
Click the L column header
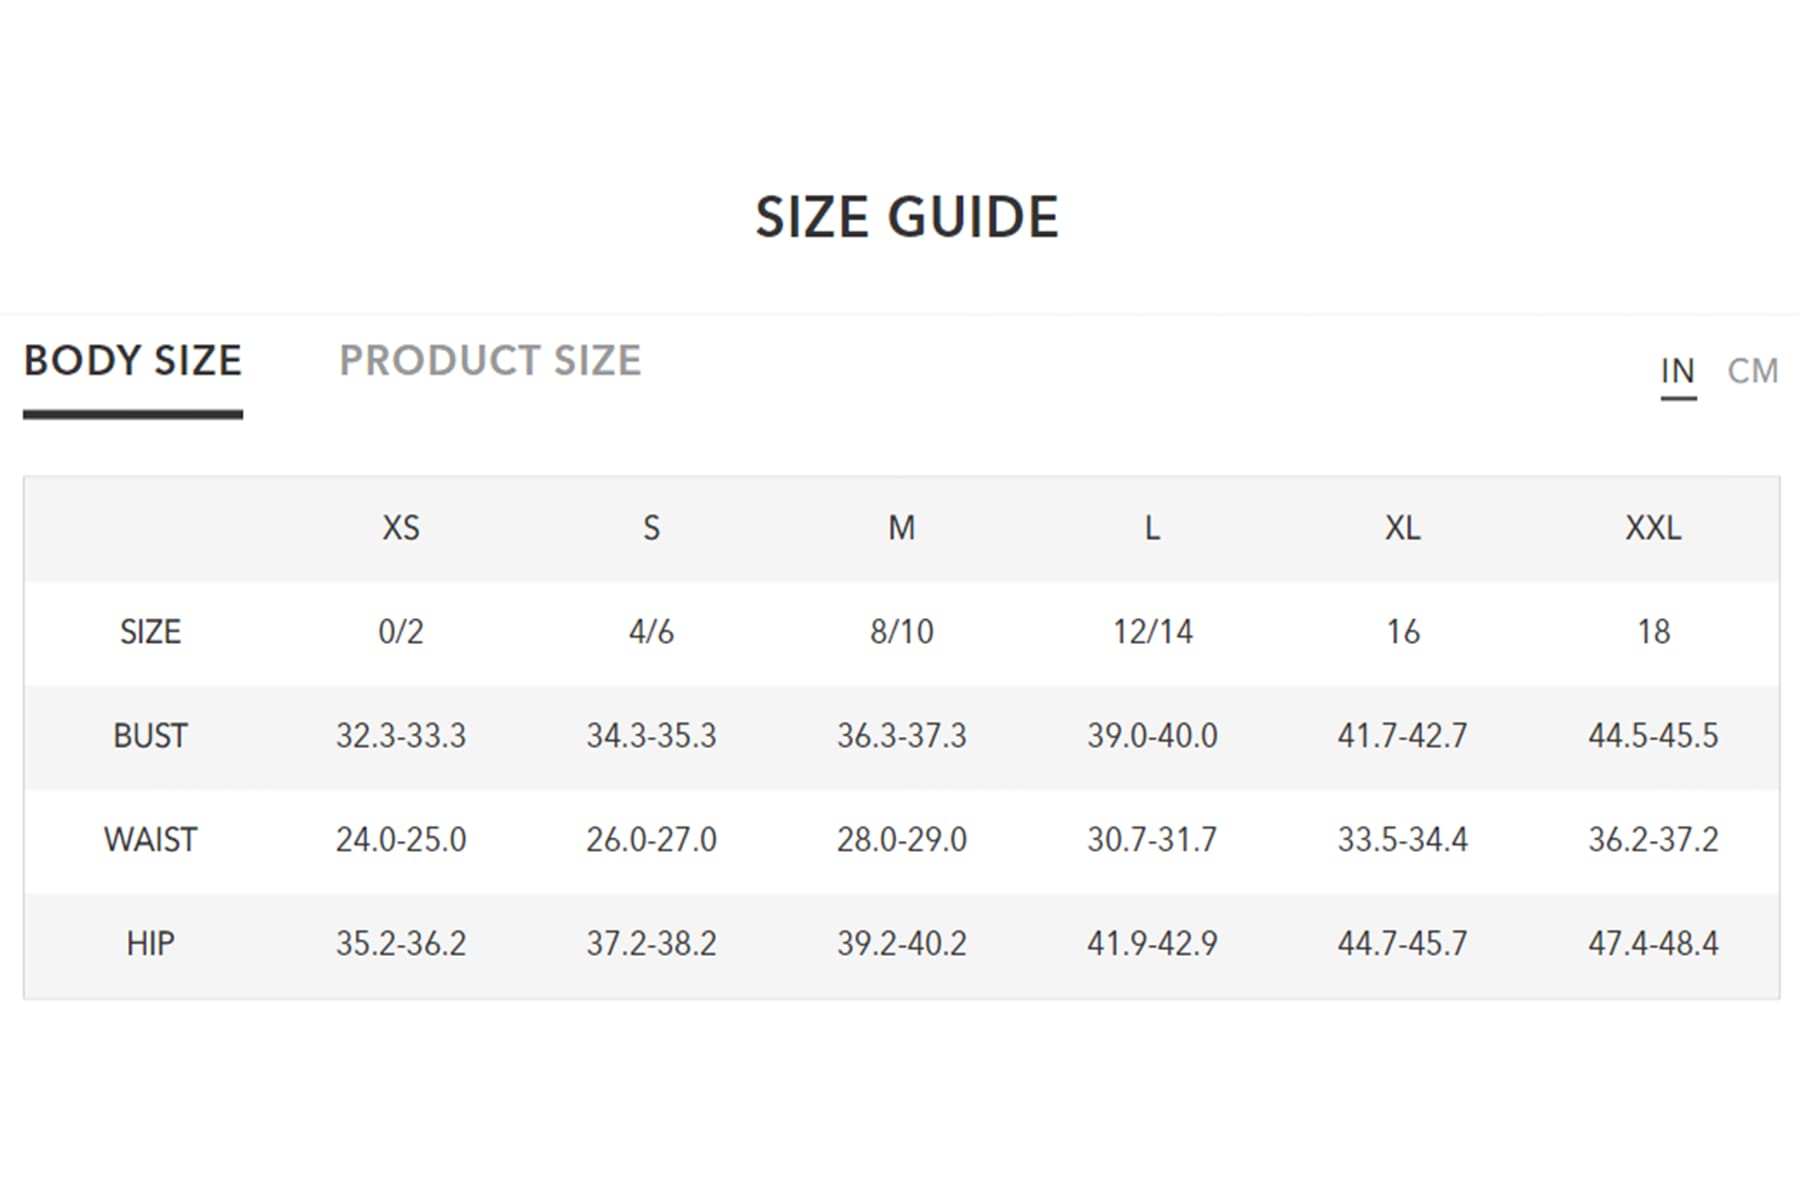(1152, 528)
